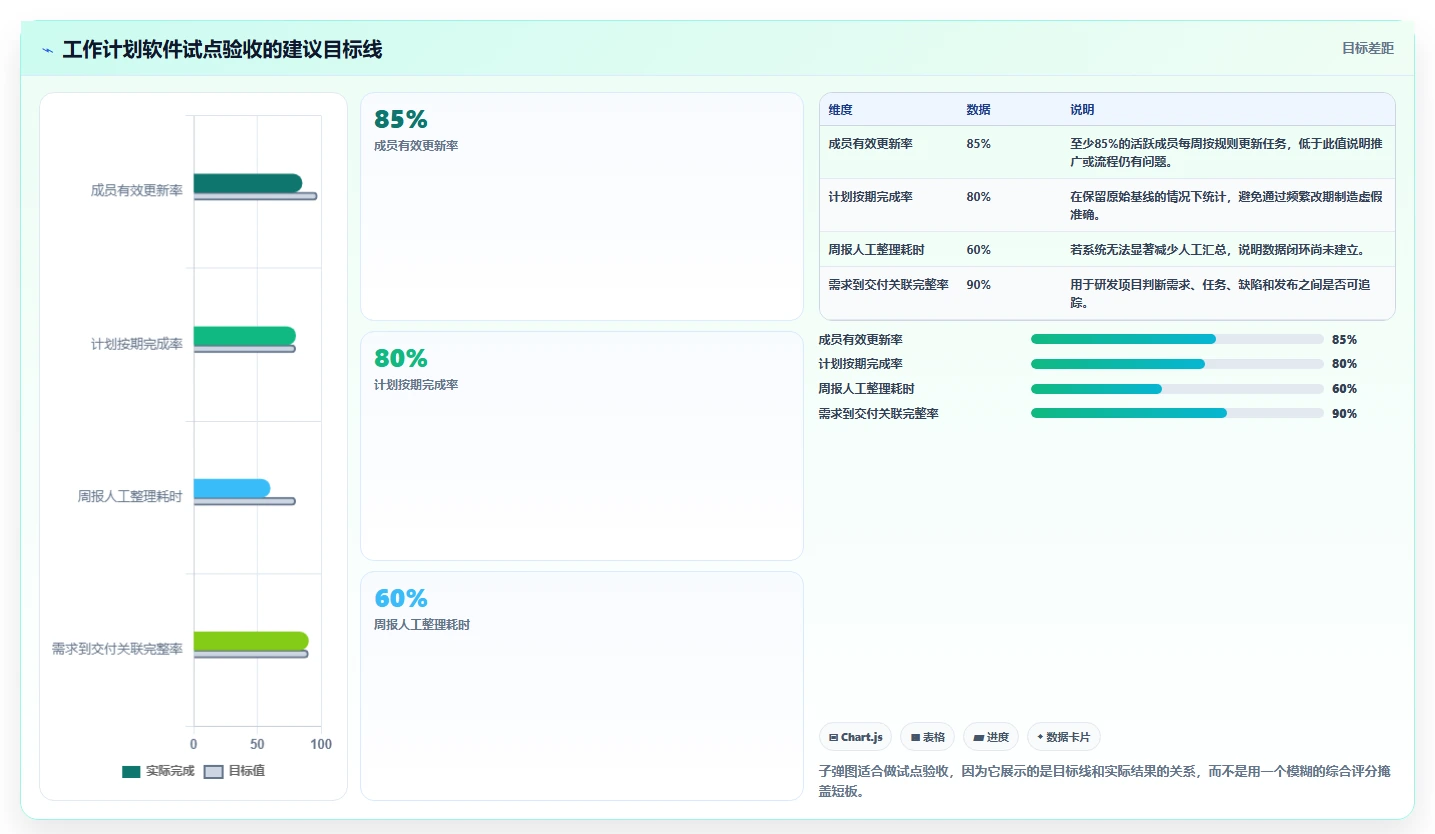
Task: Click the 计划按期完成率 green chart bar
Action: point(244,335)
